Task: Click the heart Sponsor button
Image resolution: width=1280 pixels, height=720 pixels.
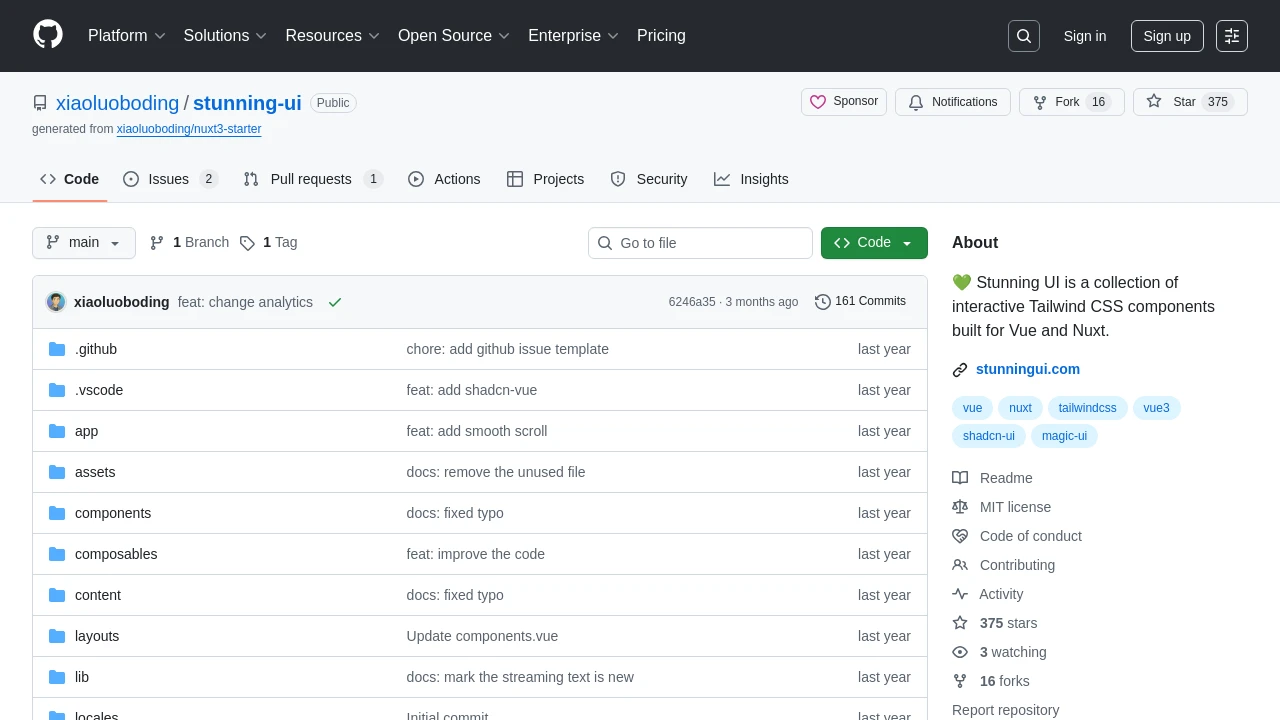Action: coord(844,102)
